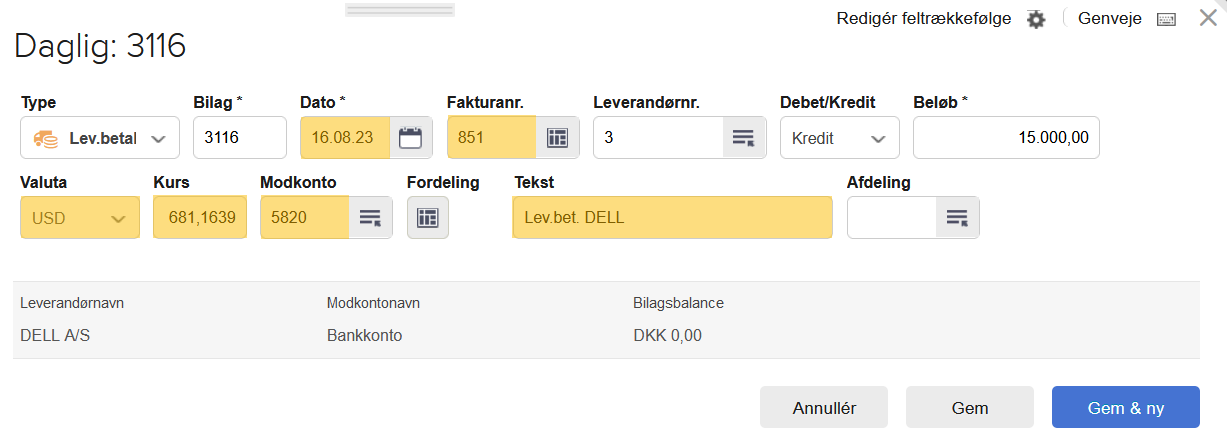The width and height of the screenshot is (1227, 446).
Task: Click the keyboard icon next to Genveje
Action: (x=1166, y=19)
